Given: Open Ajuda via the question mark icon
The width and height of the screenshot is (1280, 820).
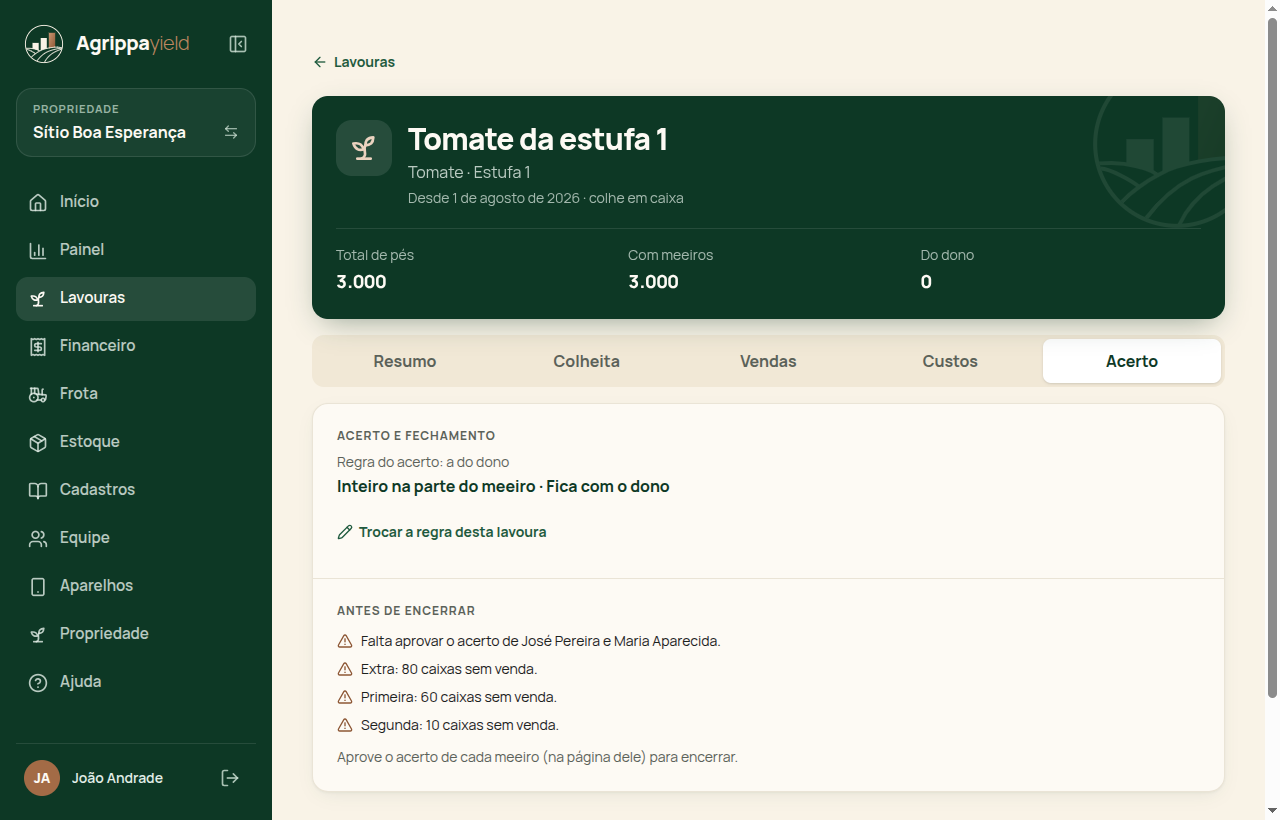Looking at the screenshot, I should click(x=38, y=682).
